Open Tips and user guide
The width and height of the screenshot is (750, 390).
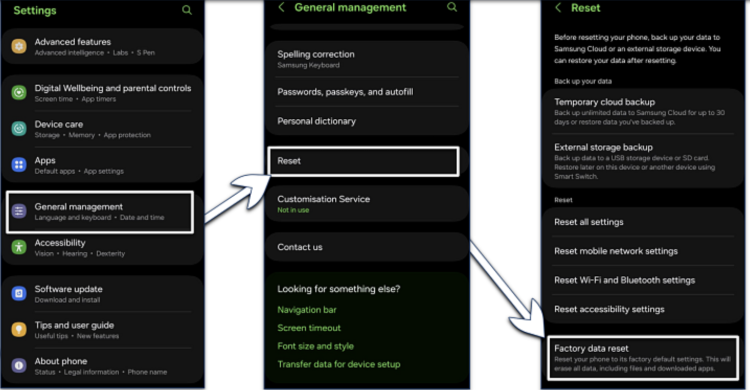[x=102, y=330]
